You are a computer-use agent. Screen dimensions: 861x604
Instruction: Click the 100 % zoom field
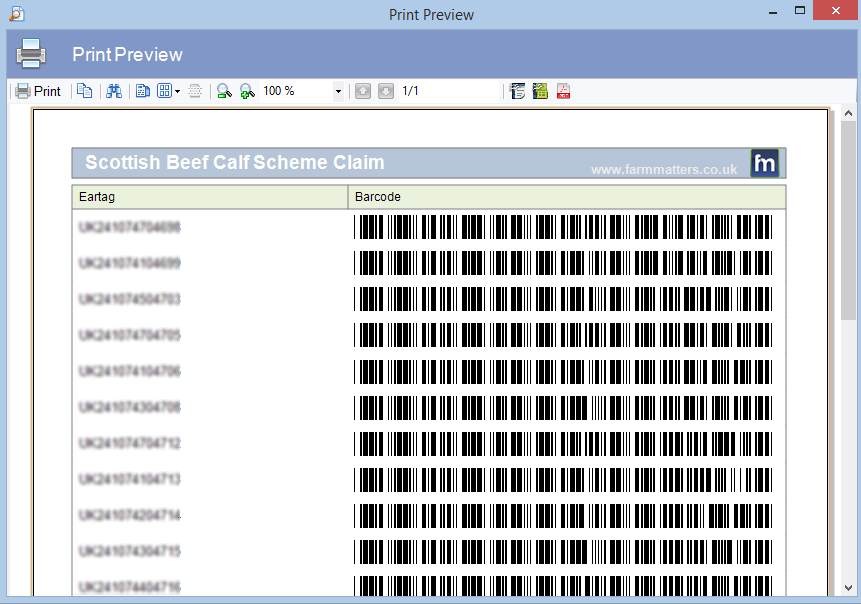tap(297, 91)
